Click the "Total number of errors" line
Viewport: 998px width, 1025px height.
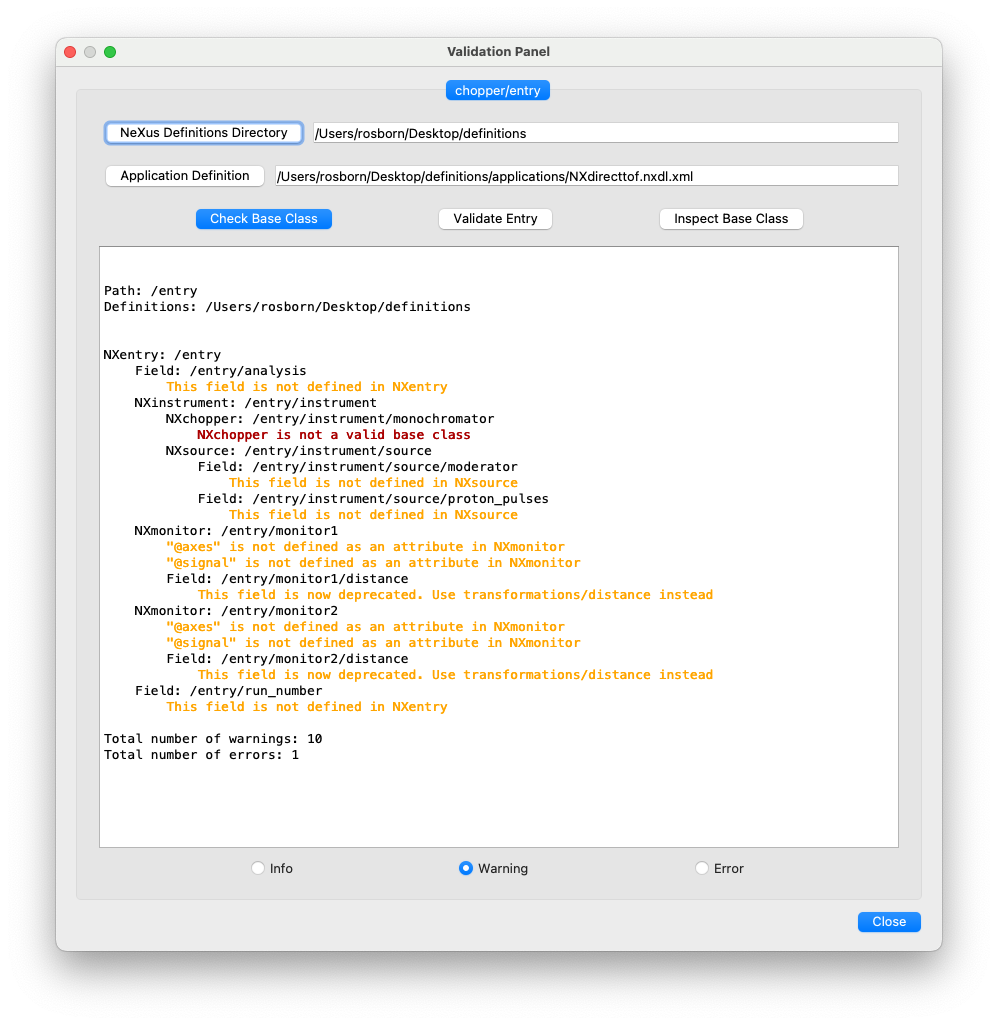[201, 755]
